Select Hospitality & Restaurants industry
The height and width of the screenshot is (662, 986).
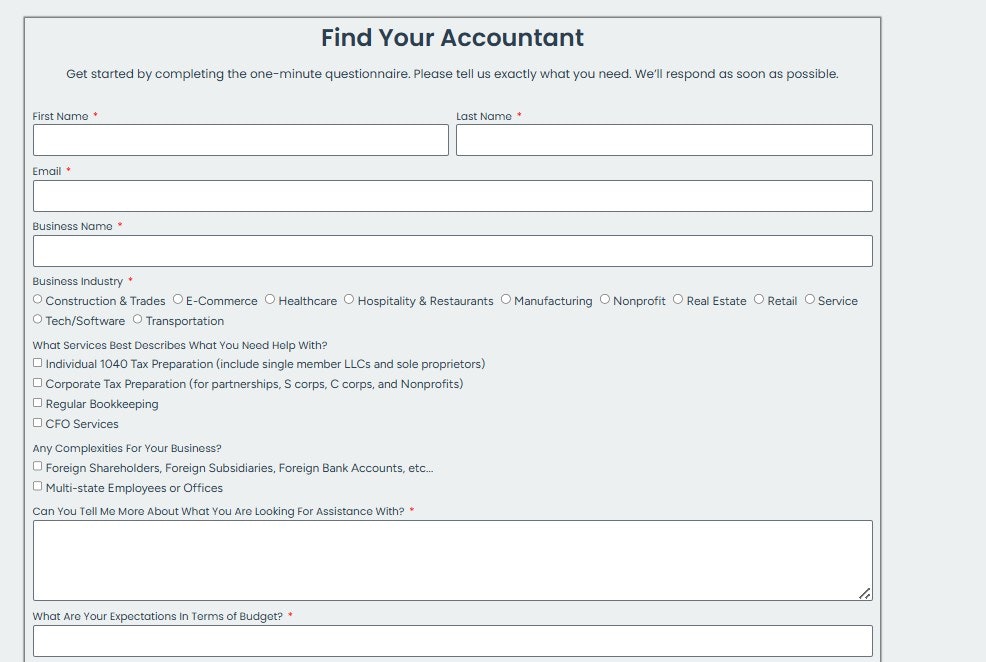[348, 298]
